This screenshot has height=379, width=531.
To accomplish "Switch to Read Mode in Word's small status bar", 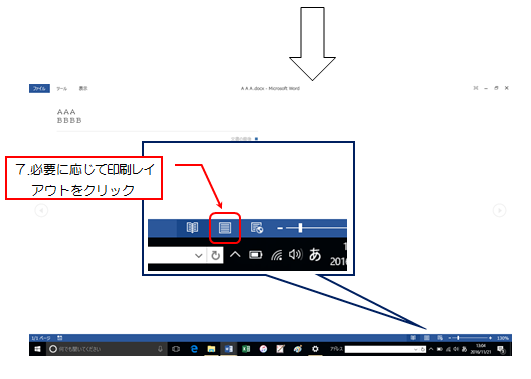I will pyautogui.click(x=413, y=338).
